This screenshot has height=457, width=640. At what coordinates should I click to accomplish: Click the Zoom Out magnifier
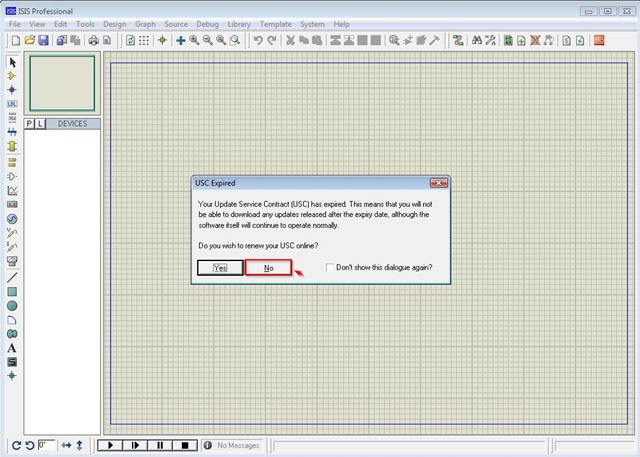(208, 40)
